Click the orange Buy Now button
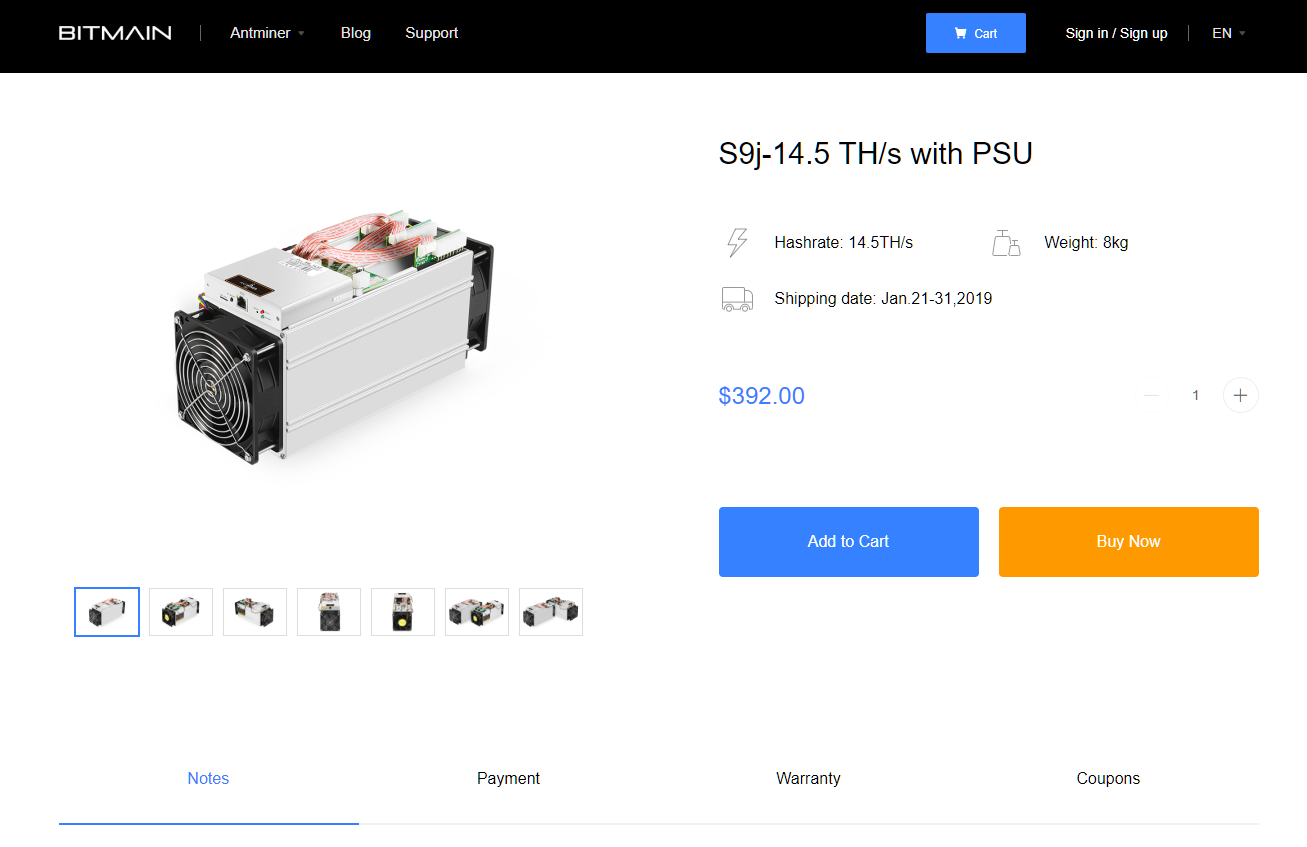 tap(1129, 542)
